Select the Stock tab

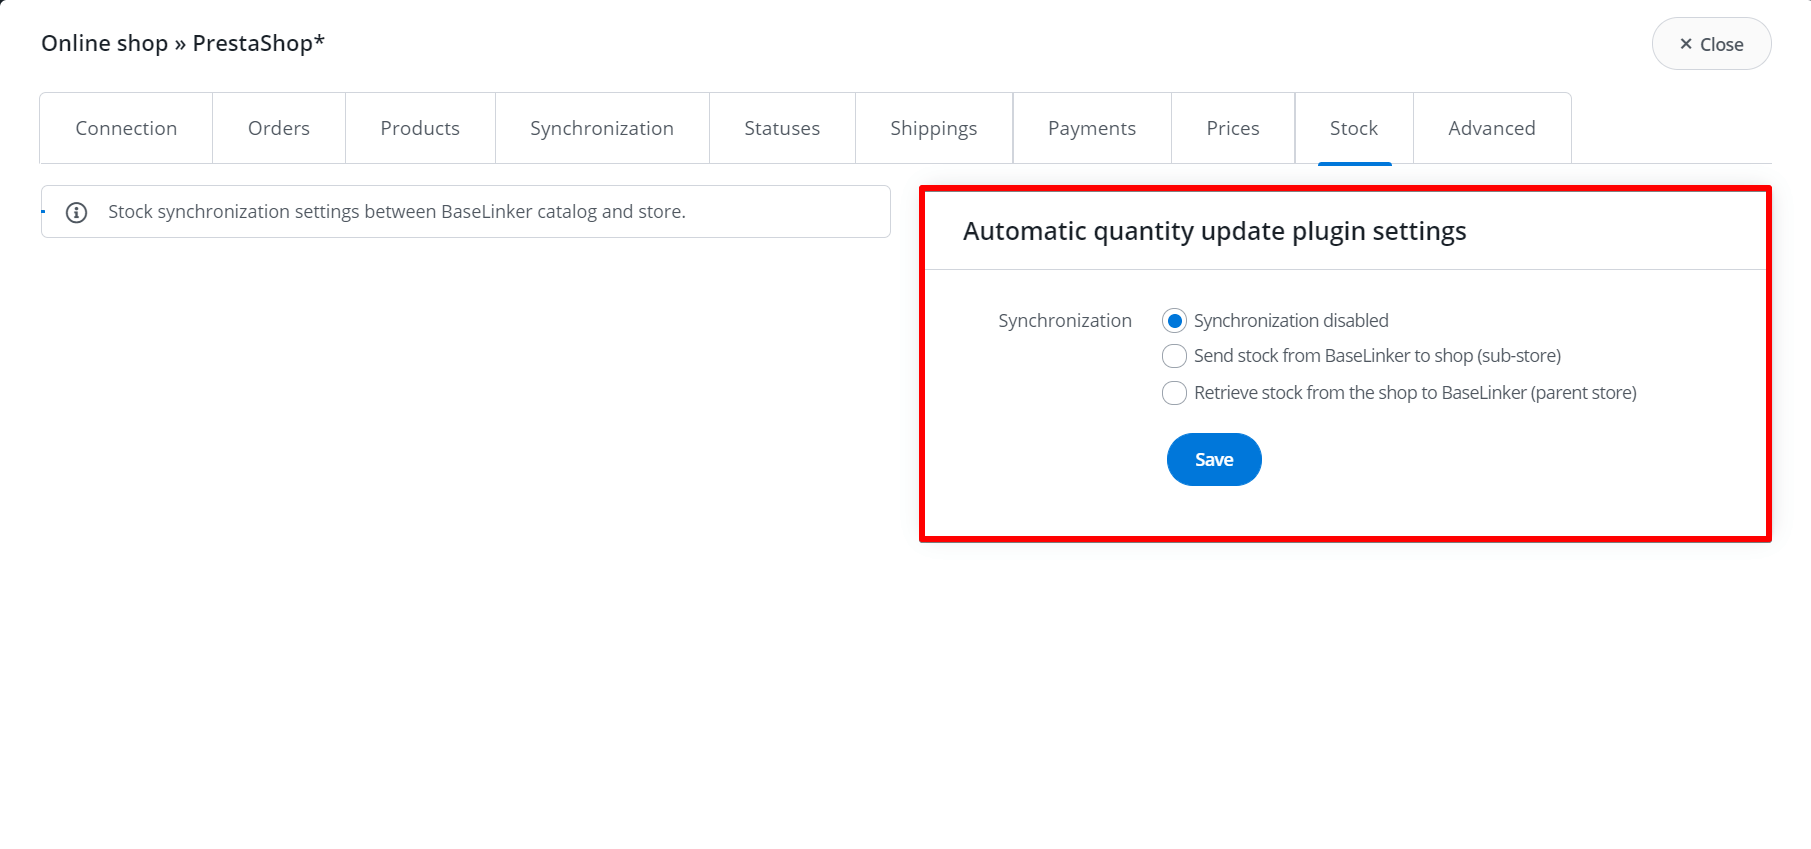pos(1354,128)
